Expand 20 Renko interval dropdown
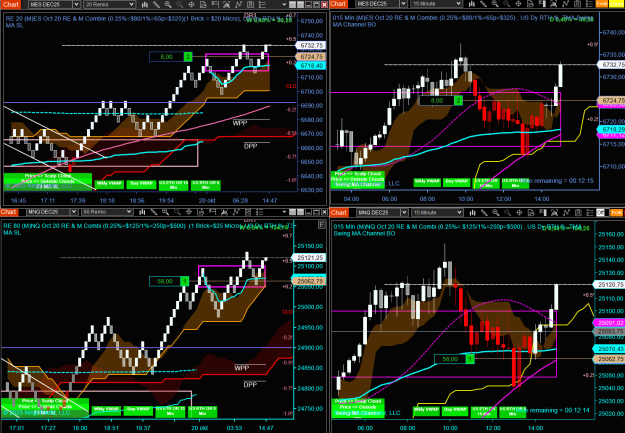This screenshot has width=625, height=433. pos(131,4)
